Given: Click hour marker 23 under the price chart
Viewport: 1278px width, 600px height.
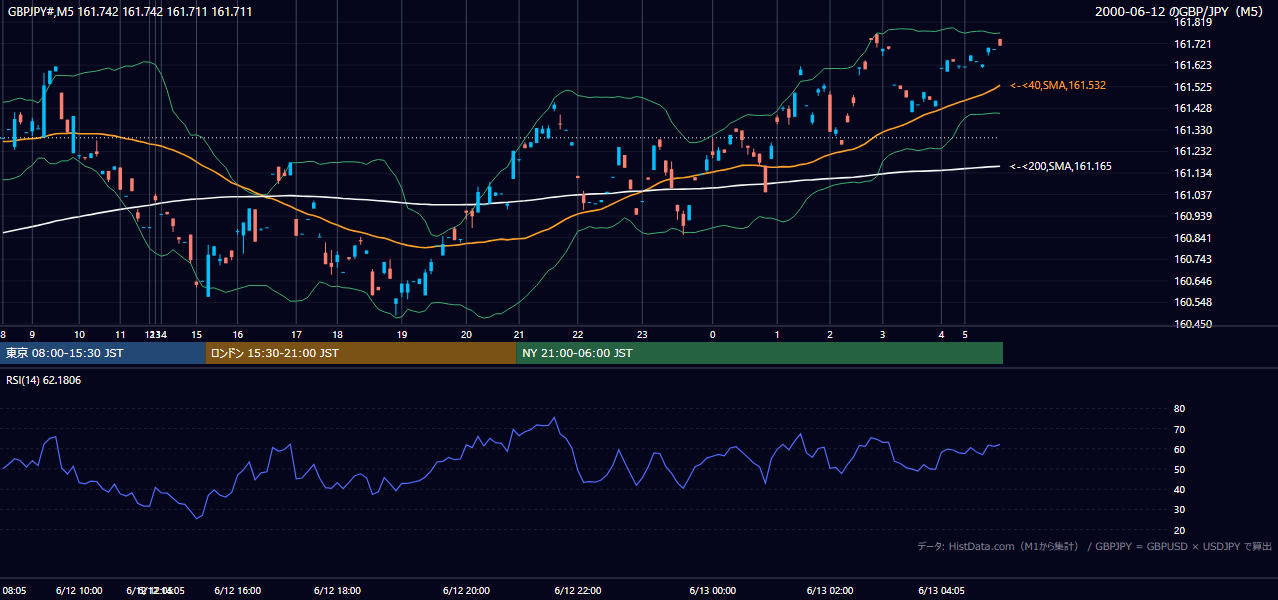Looking at the screenshot, I should click(643, 335).
